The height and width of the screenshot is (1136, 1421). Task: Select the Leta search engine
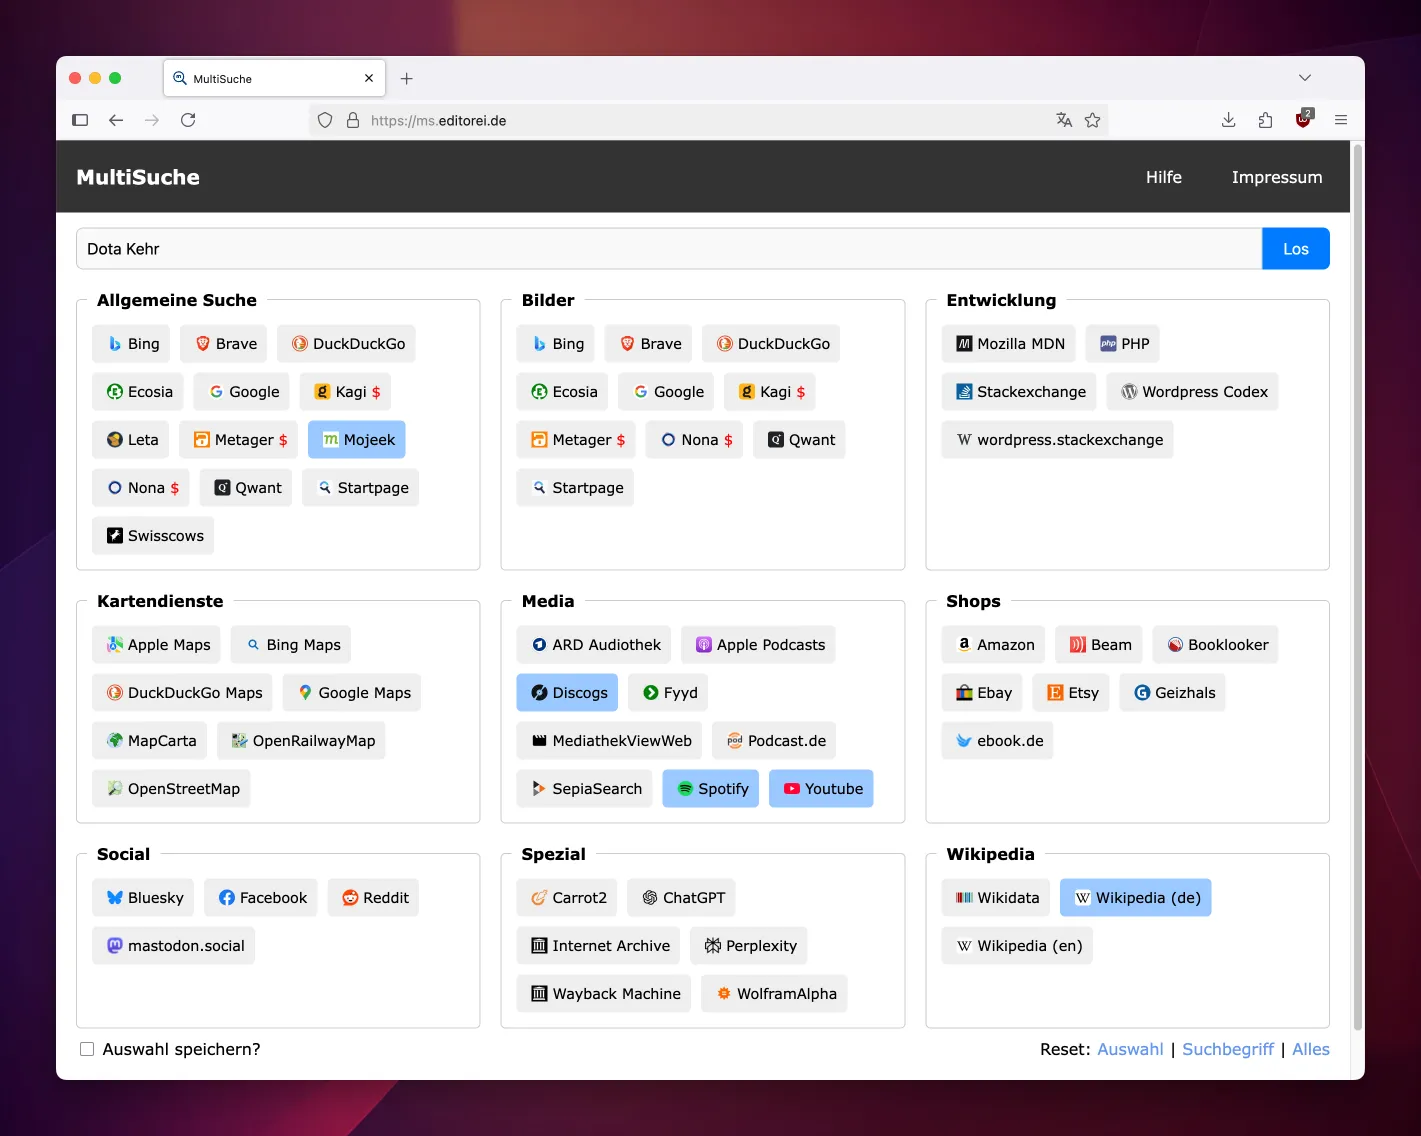tap(131, 440)
